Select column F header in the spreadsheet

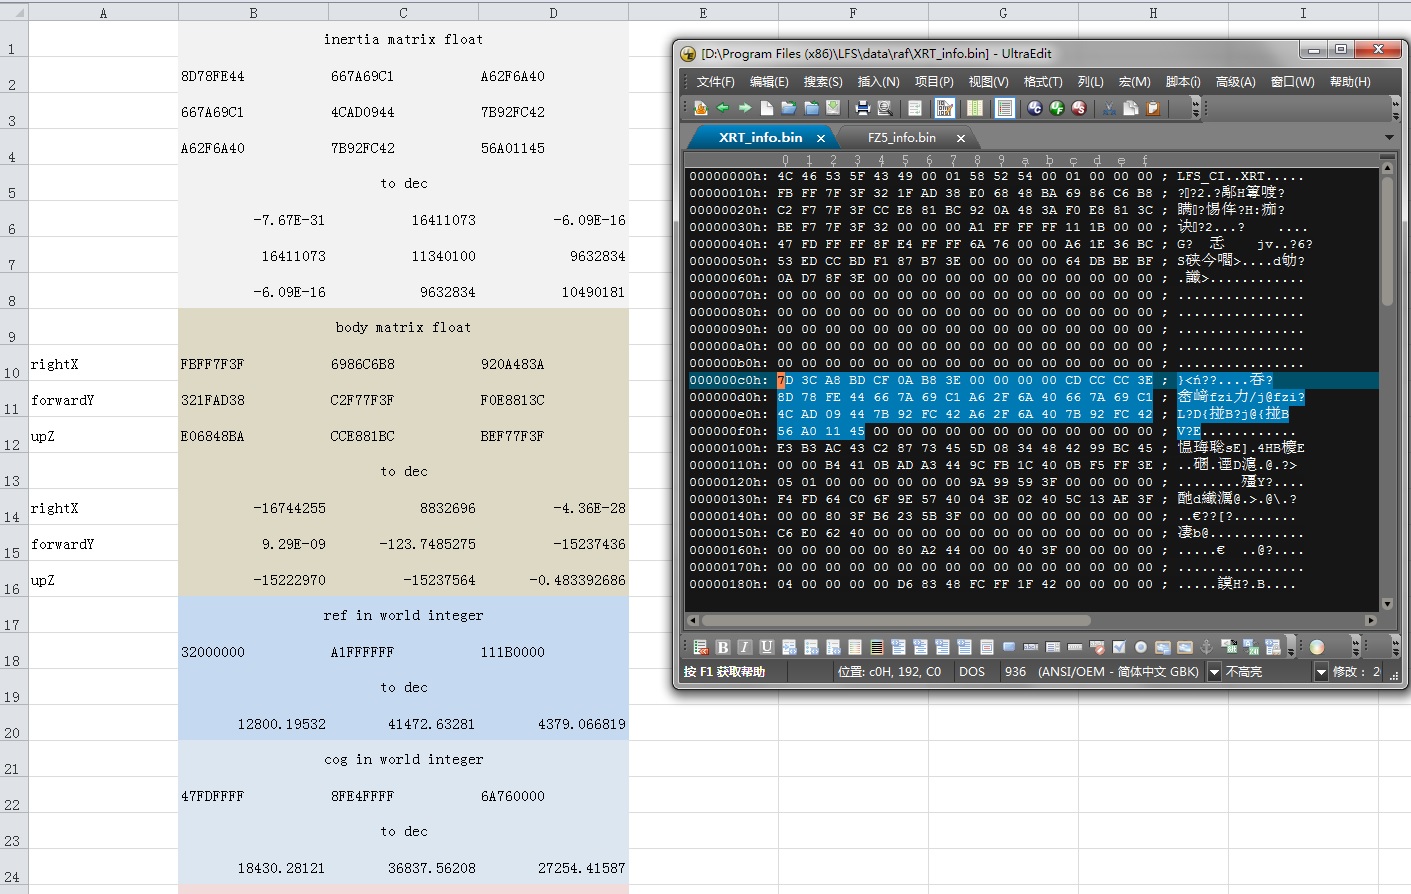pyautogui.click(x=853, y=12)
